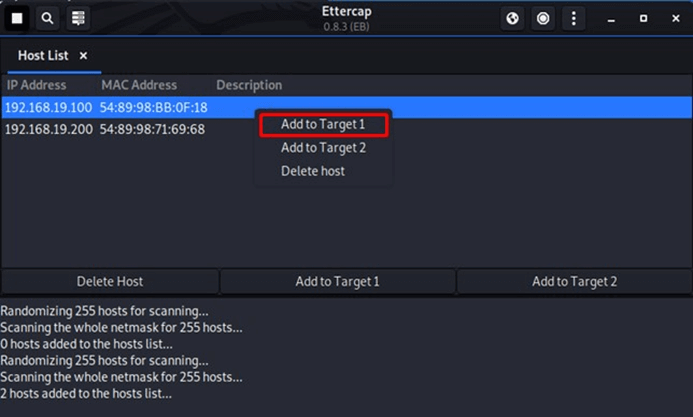Scan for hosts with magnifier icon
This screenshot has height=417, width=693.
tap(47, 18)
